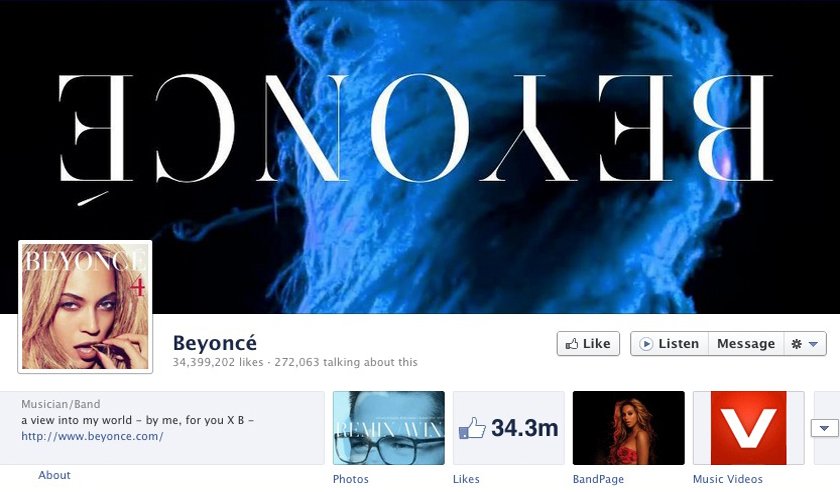Open the Photos tile thumbnail
Screen dimensions: 840x492
click(388, 428)
